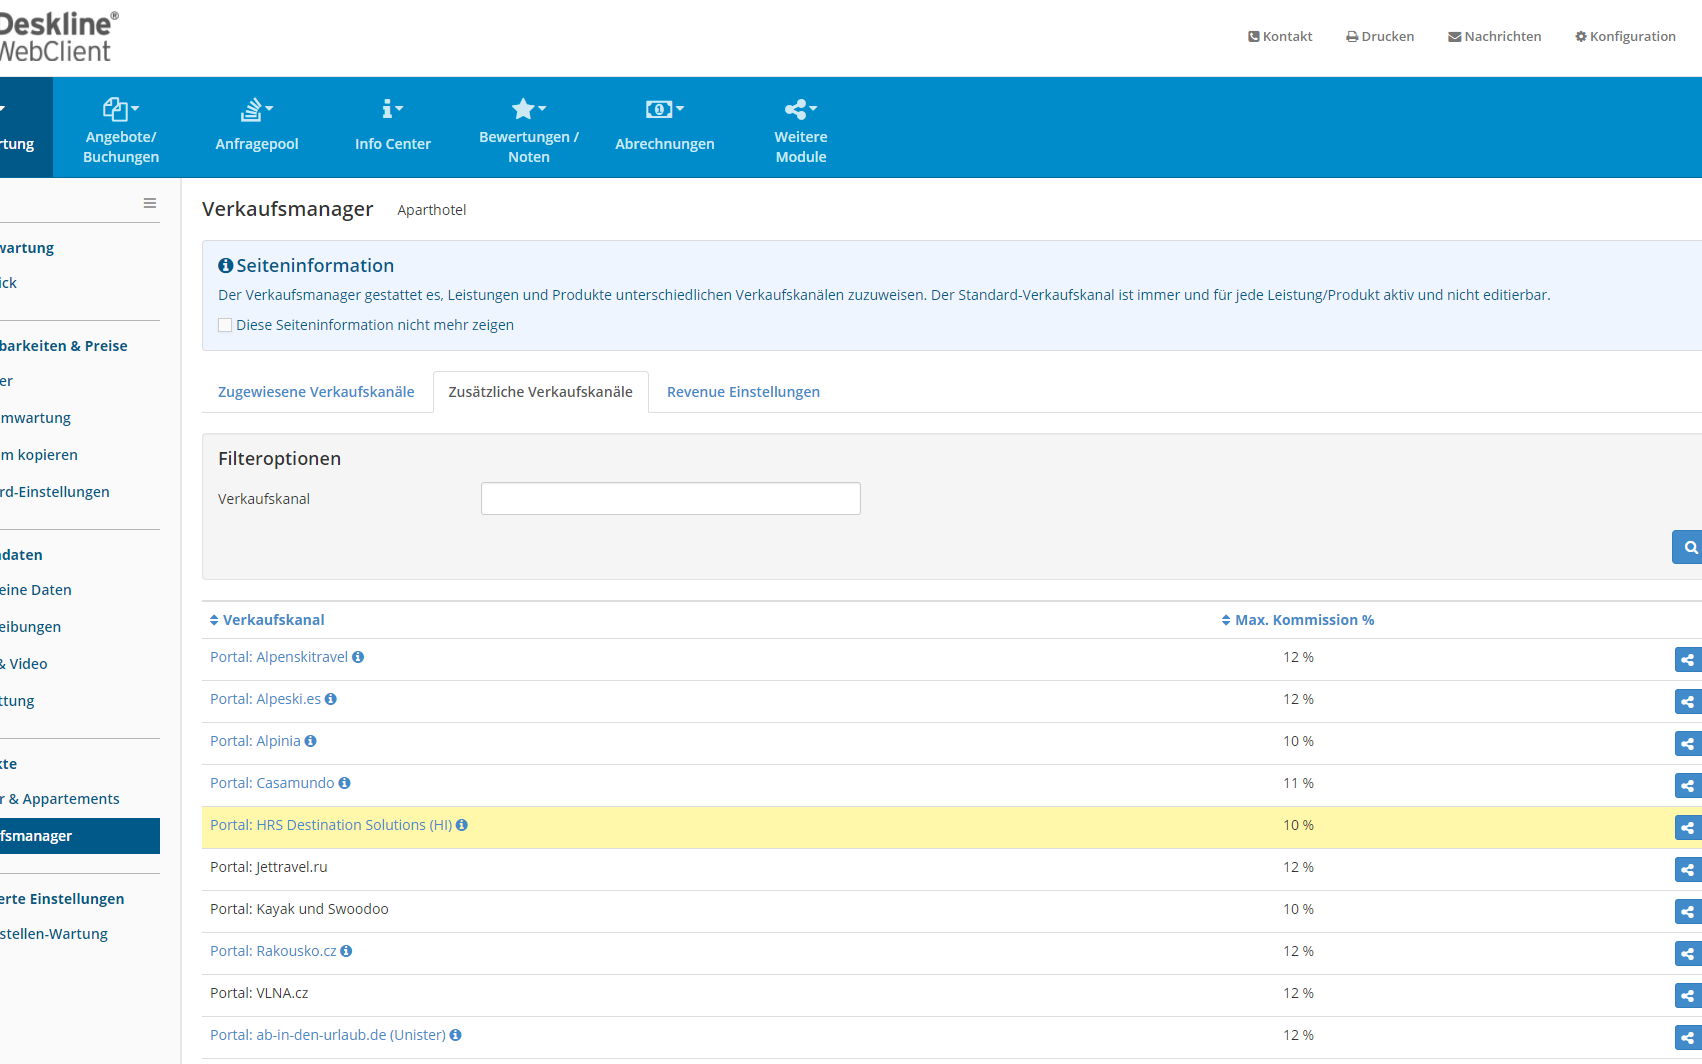Image resolution: width=1702 pixels, height=1064 pixels.
Task: Click info icon beside HRS Destination Solutions
Action: click(462, 825)
